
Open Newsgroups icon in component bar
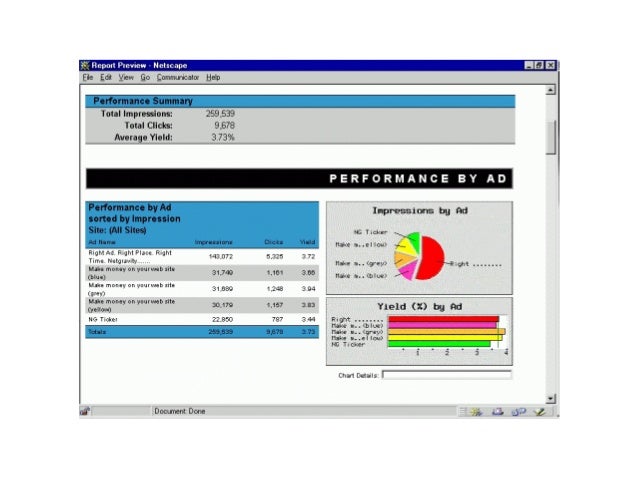pos(518,412)
